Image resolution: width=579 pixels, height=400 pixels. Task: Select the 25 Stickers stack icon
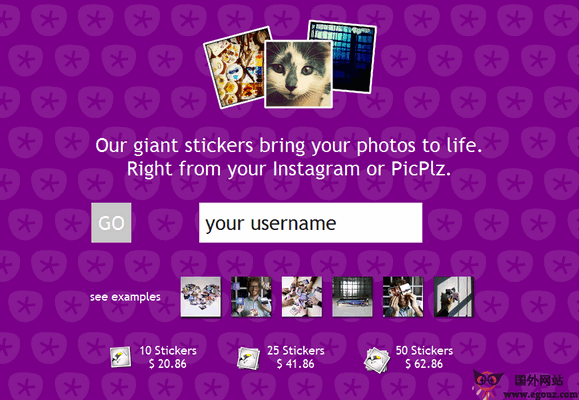point(248,358)
